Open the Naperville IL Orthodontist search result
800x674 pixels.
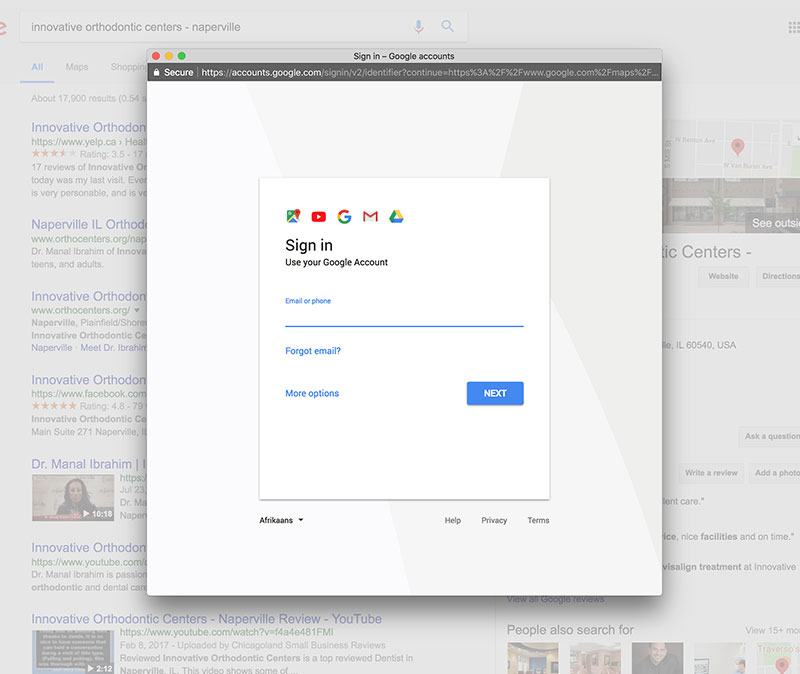tap(89, 224)
